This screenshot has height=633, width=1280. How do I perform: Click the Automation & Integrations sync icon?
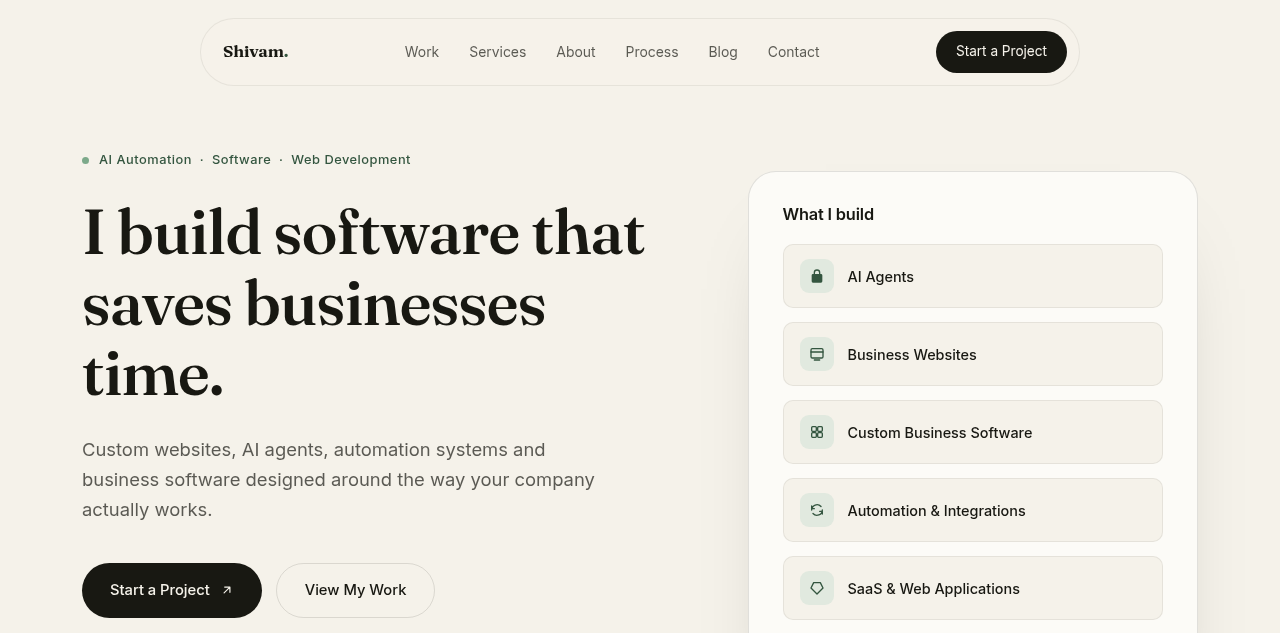(817, 510)
